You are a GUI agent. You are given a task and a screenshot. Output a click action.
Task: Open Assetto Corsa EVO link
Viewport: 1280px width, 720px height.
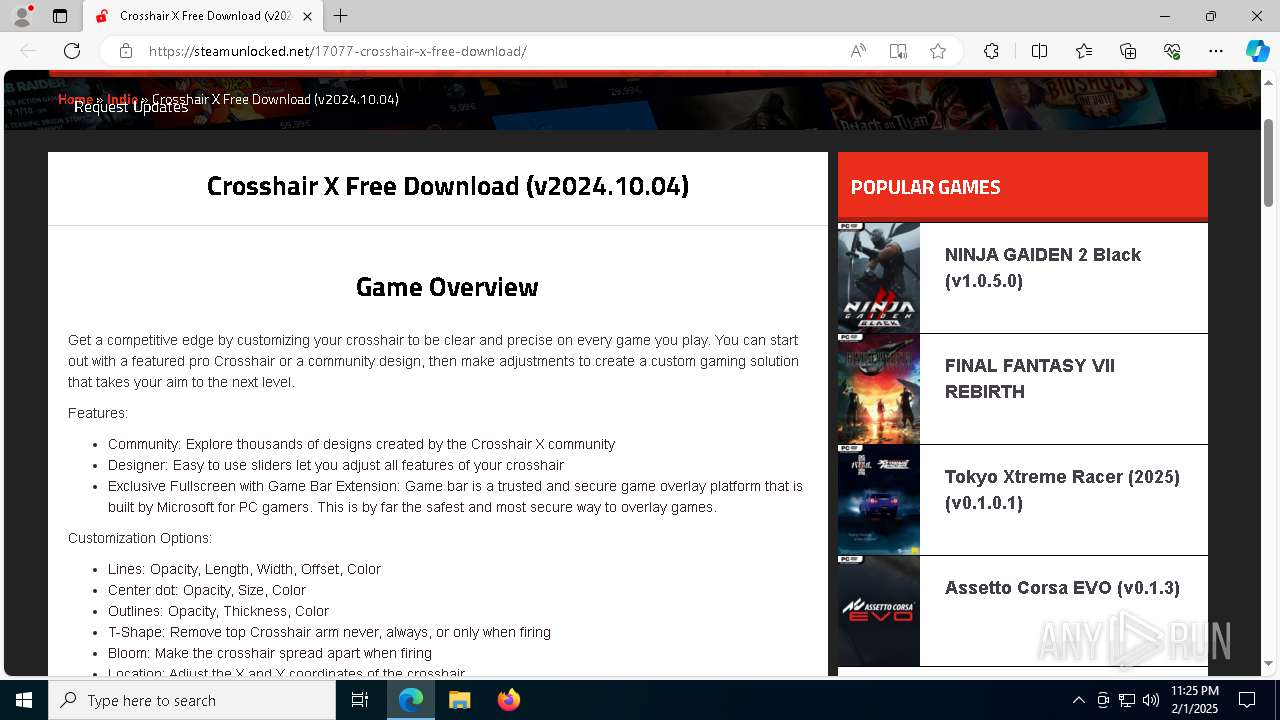pos(1062,588)
